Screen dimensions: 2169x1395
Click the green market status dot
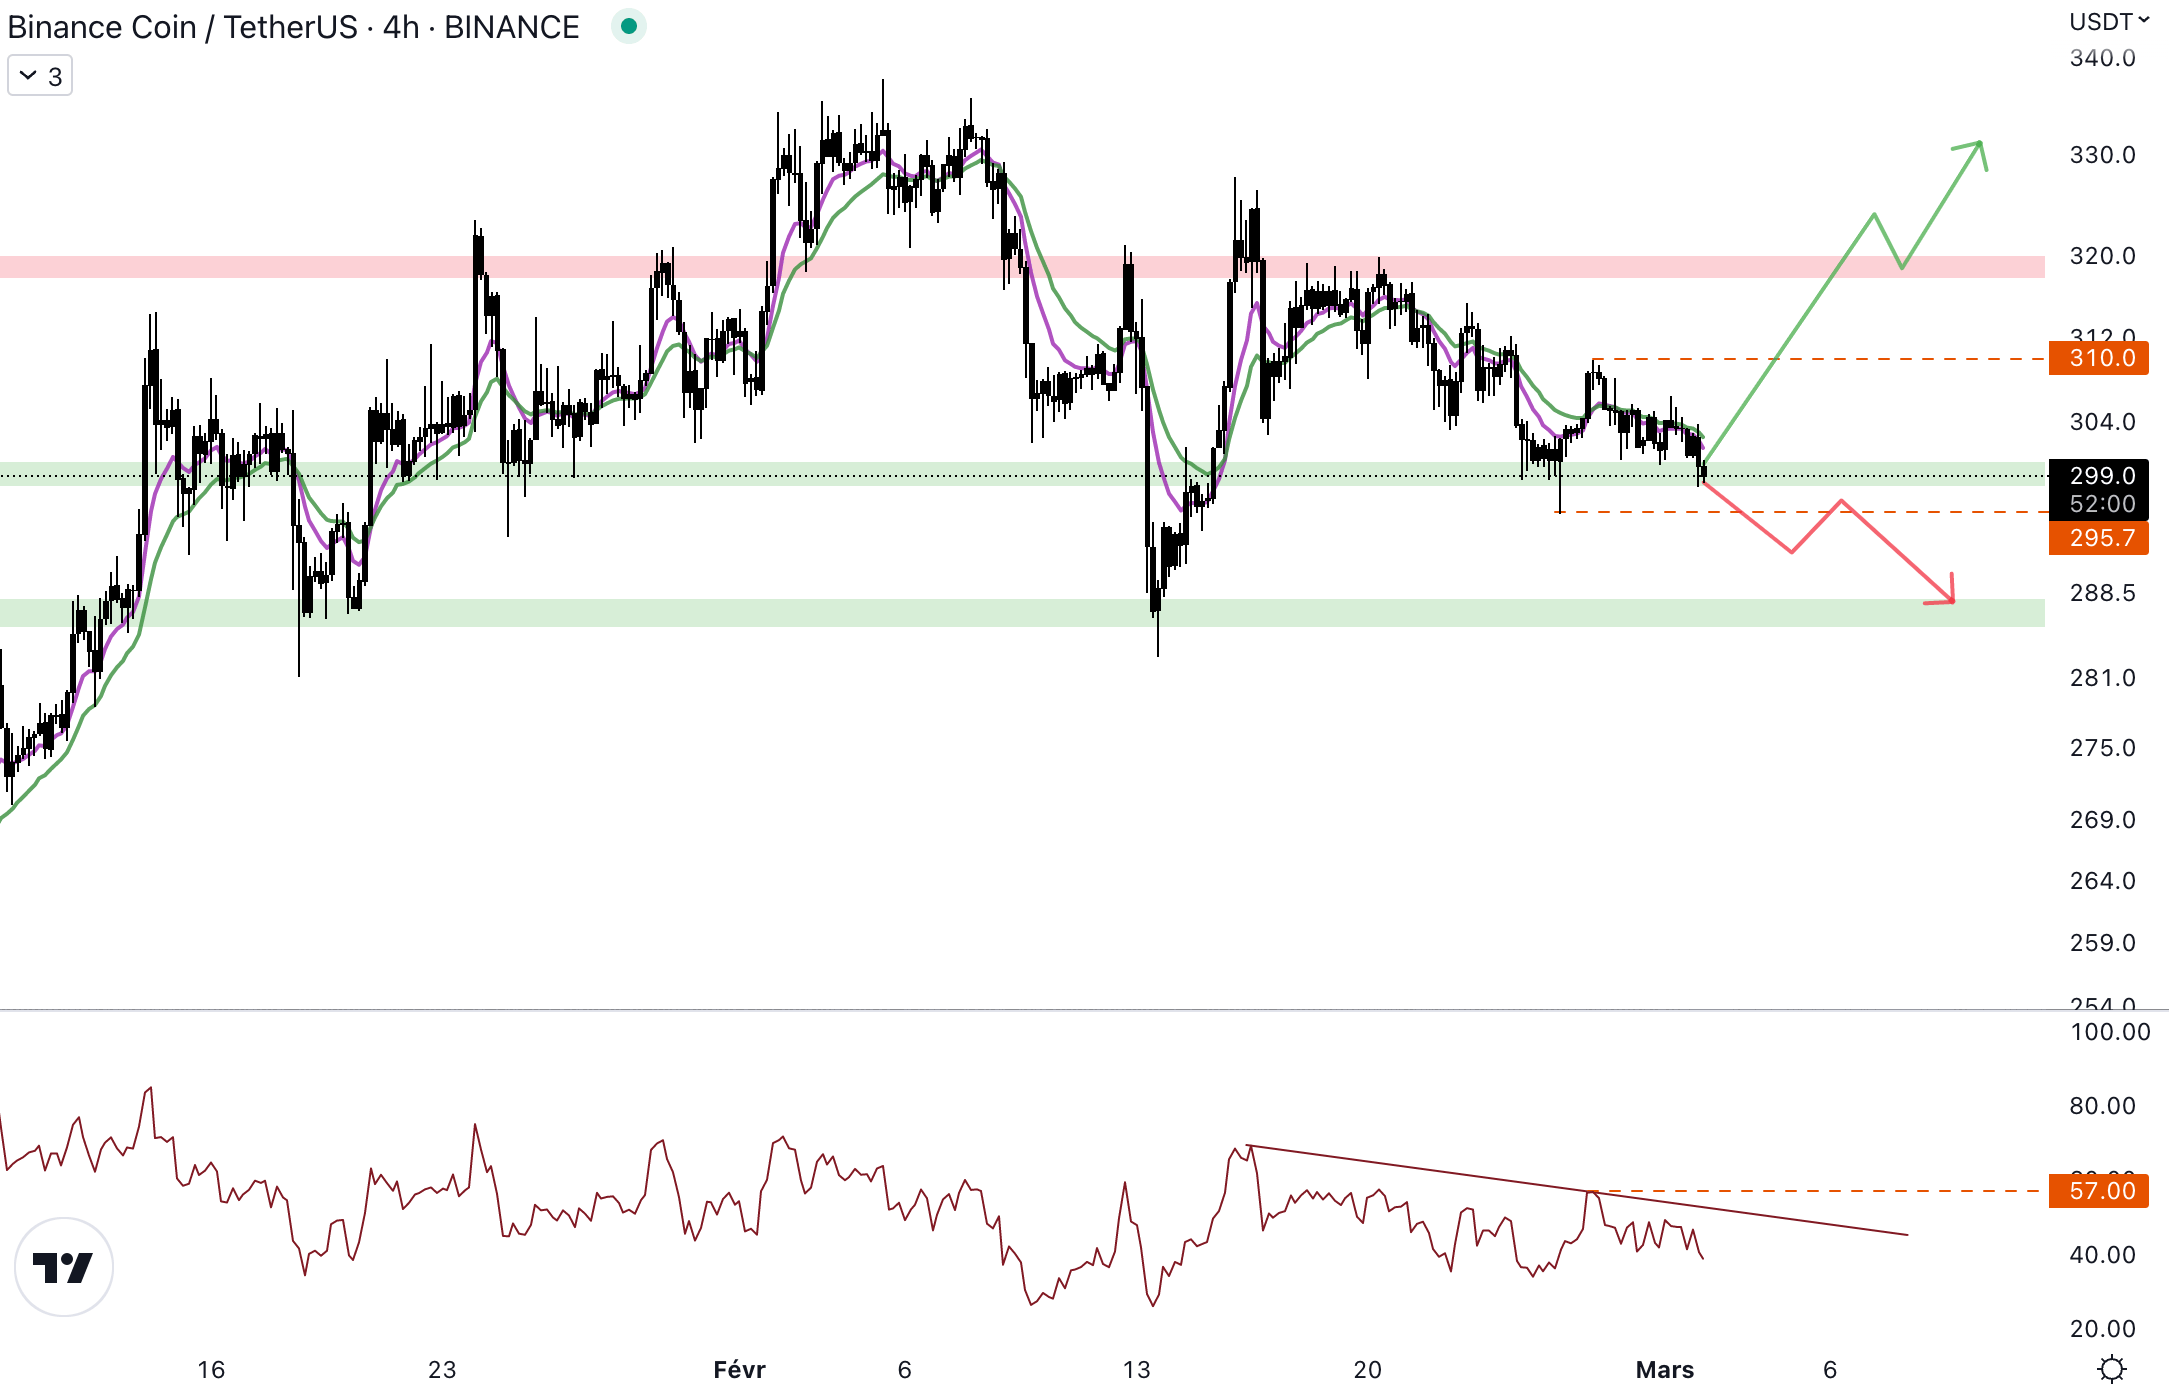[628, 26]
